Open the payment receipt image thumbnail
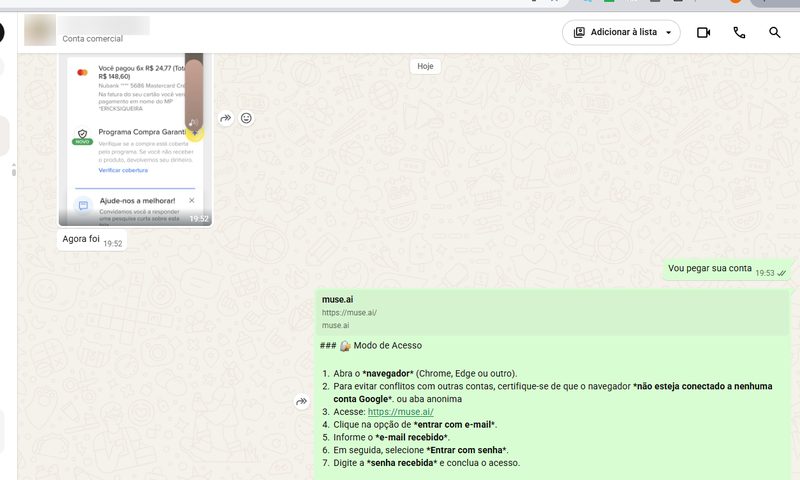This screenshot has width=800, height=480. (x=135, y=139)
